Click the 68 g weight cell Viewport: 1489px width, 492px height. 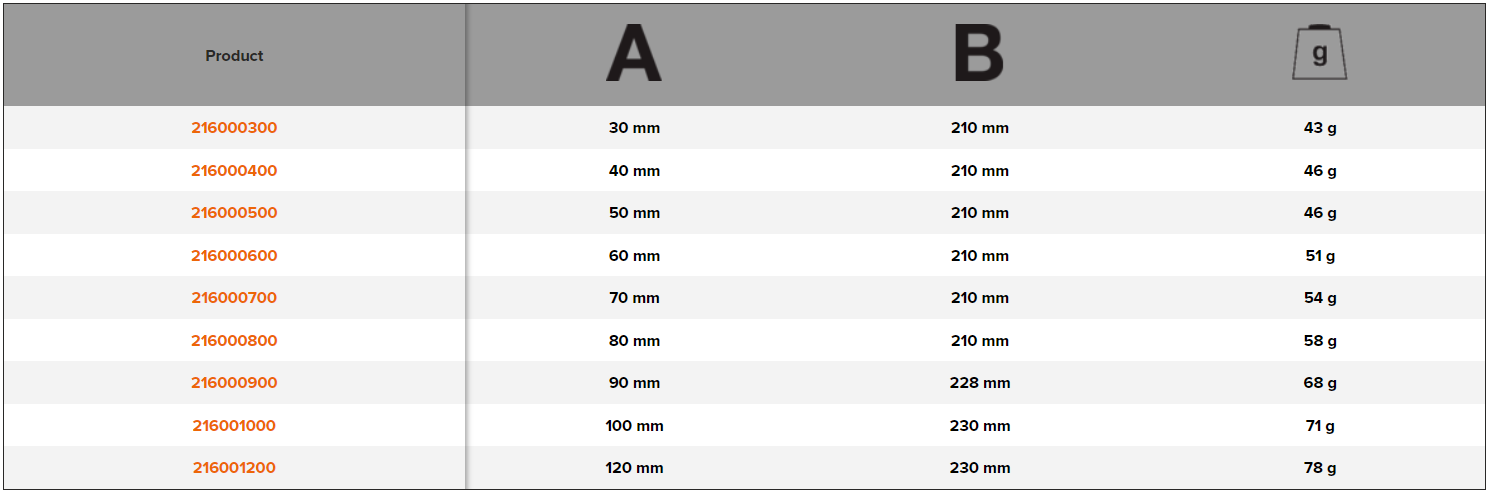(x=1320, y=383)
